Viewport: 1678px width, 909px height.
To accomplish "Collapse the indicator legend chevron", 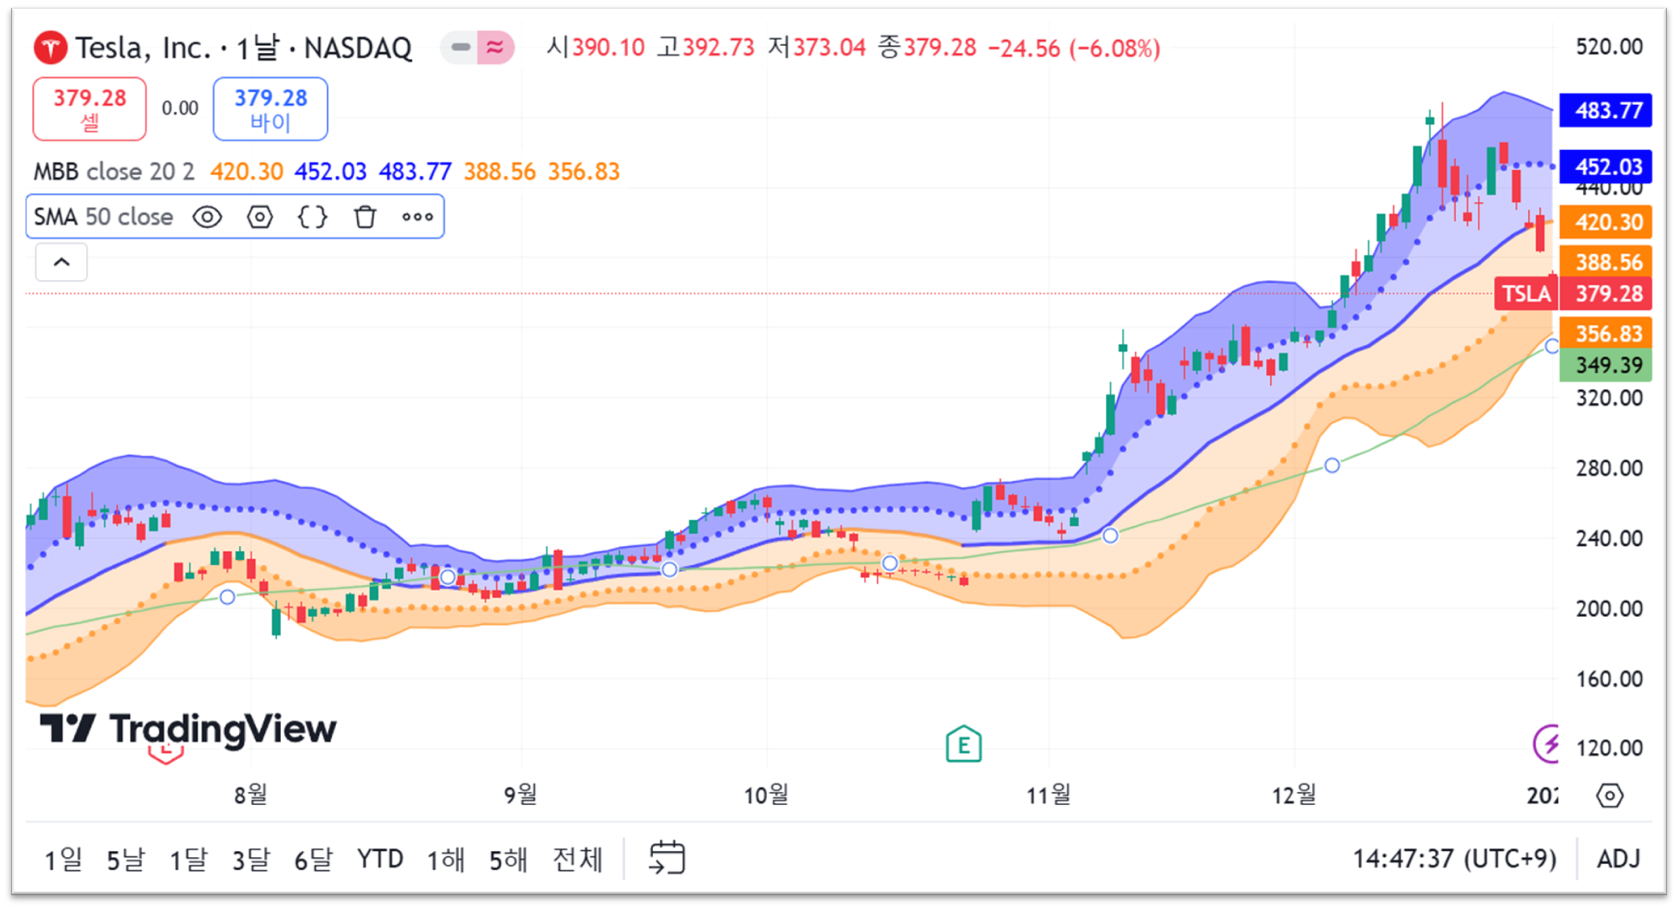I will (x=61, y=262).
